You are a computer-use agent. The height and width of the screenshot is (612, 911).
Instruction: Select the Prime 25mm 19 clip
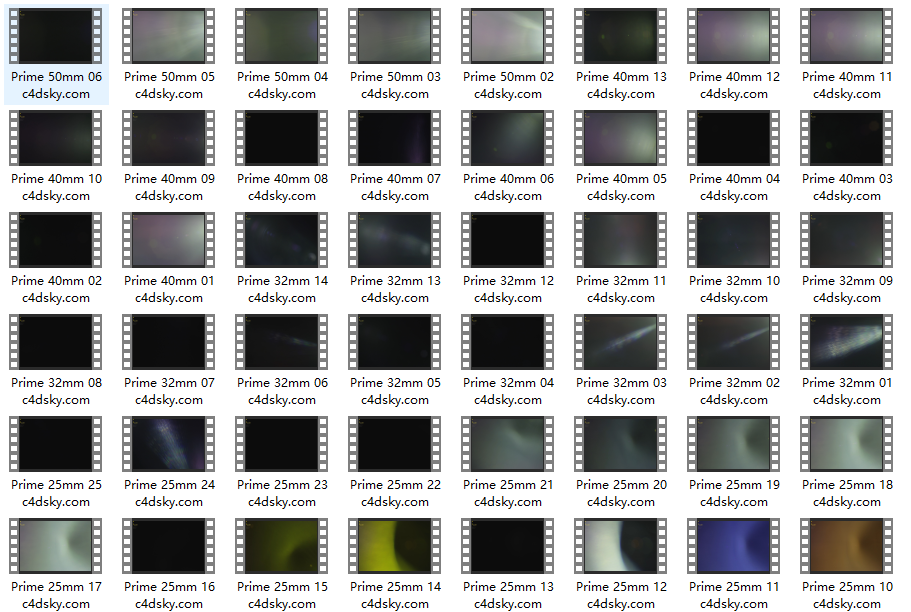[734, 443]
